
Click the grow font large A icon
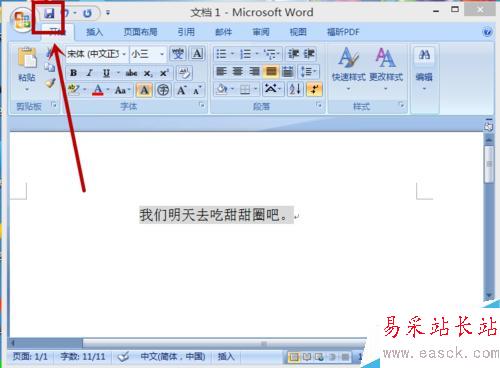tap(181, 90)
